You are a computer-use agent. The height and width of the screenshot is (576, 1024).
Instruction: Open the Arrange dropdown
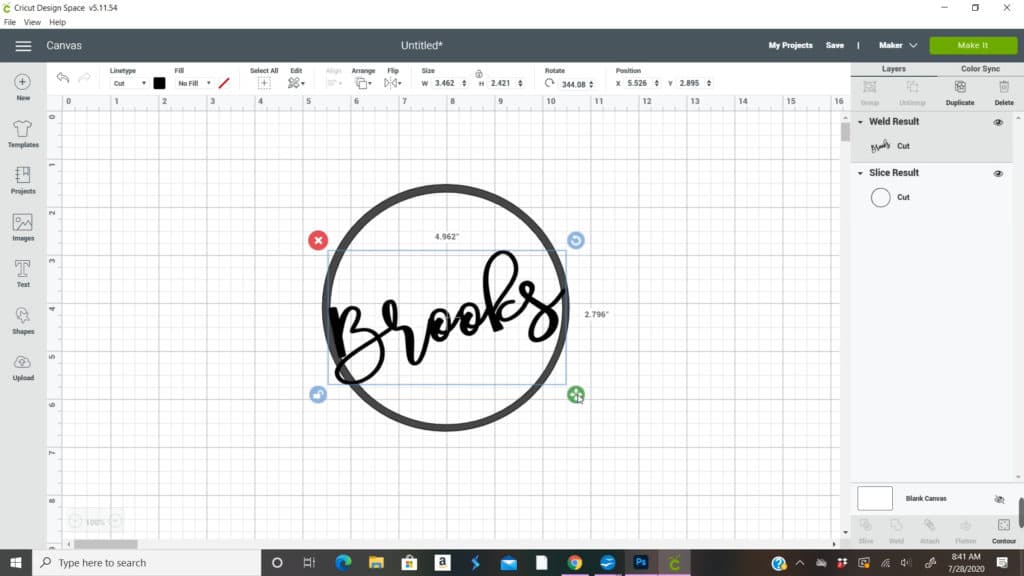363,83
